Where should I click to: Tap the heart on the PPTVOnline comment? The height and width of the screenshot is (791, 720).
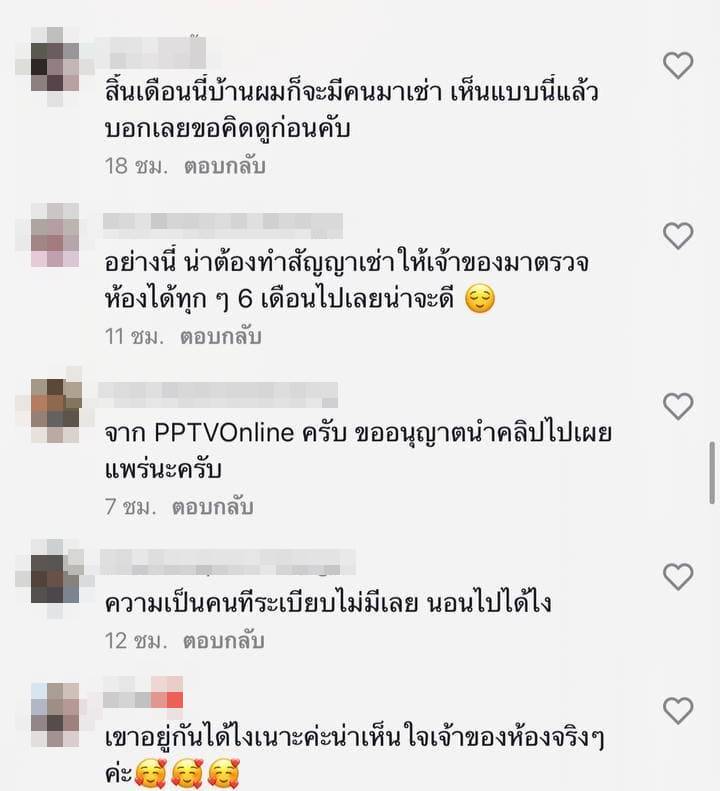coord(678,407)
